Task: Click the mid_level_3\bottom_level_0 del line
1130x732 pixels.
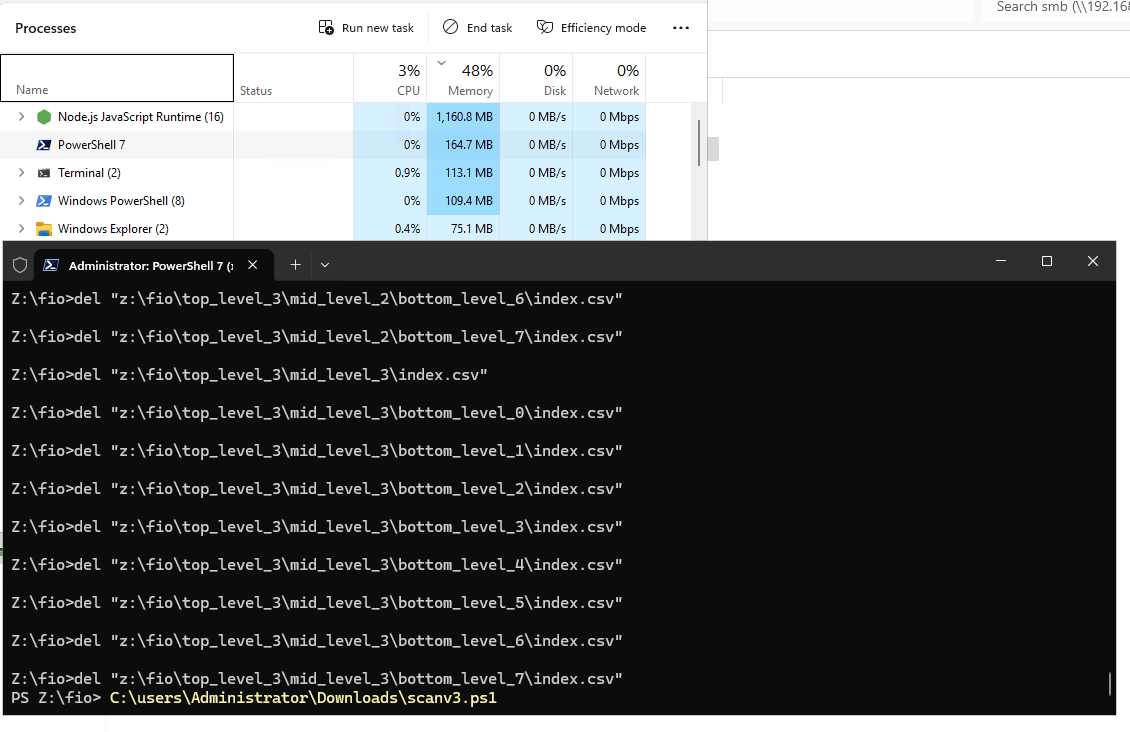Action: click(x=316, y=413)
